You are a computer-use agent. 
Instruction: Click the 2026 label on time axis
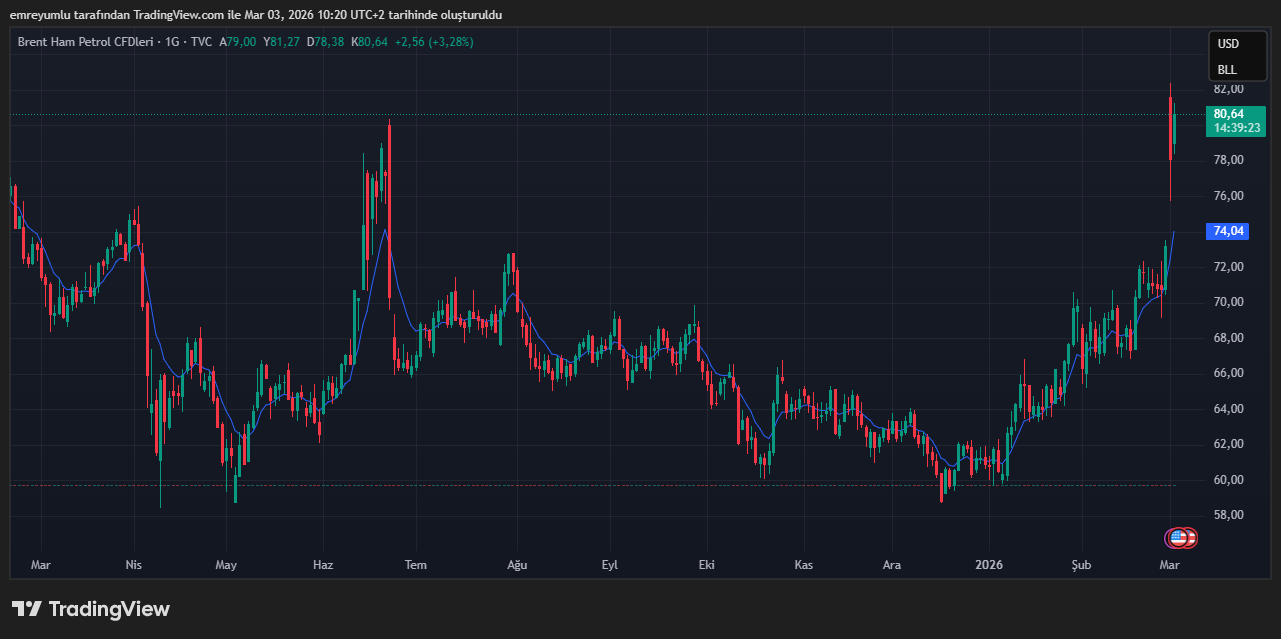[990, 565]
